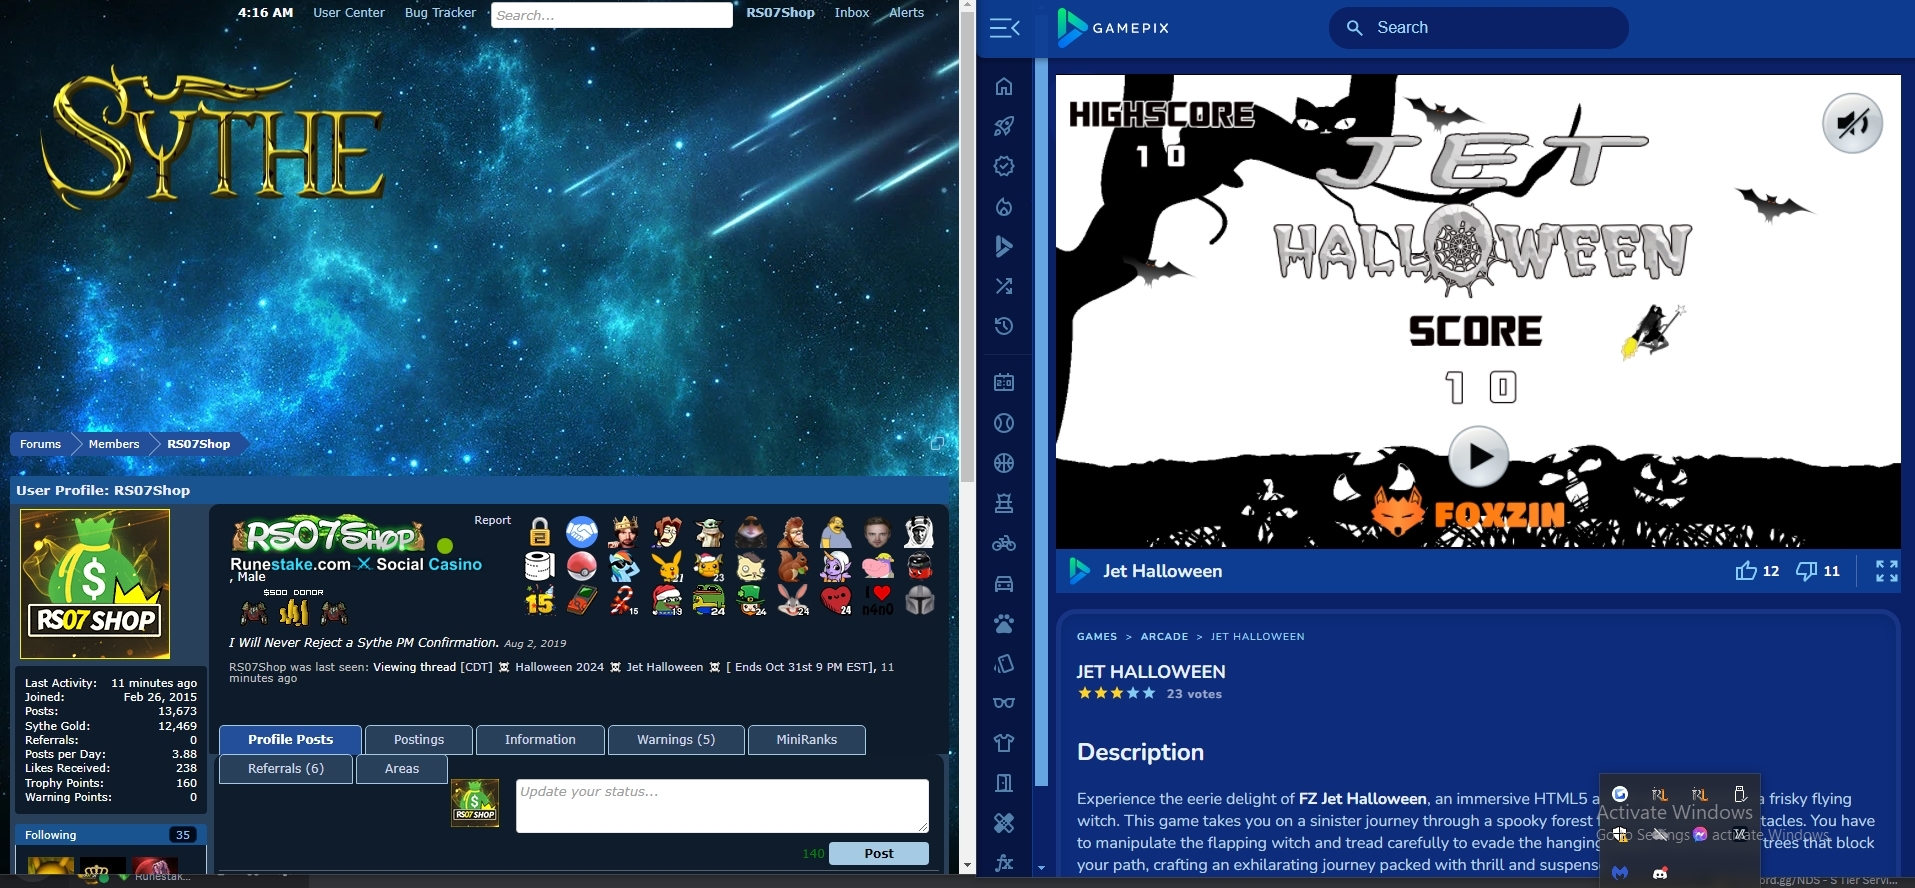Open the Sythe Inbox

tap(852, 13)
